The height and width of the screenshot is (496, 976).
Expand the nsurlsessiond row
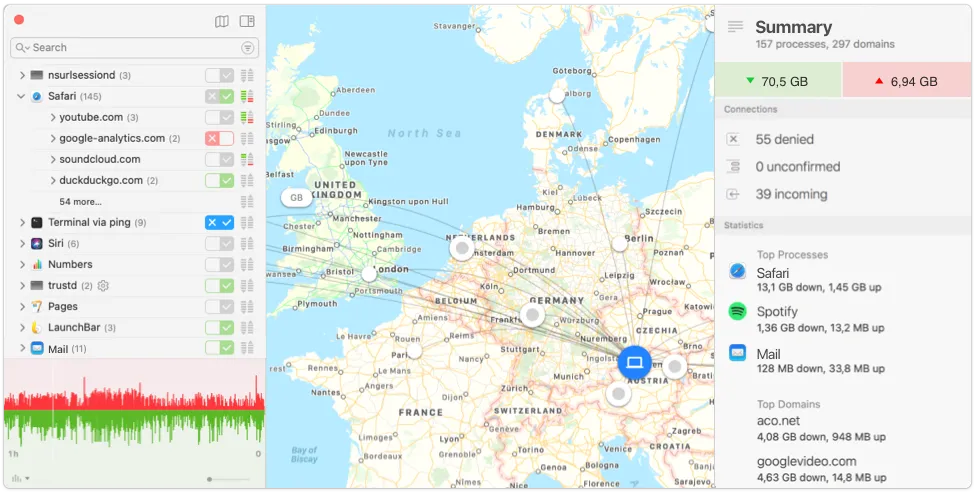pyautogui.click(x=22, y=75)
